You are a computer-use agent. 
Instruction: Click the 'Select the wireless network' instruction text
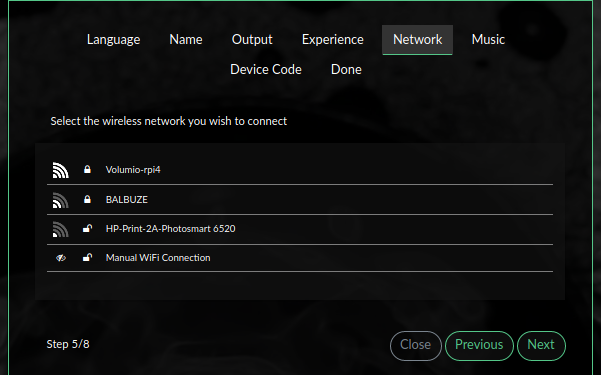[169, 121]
